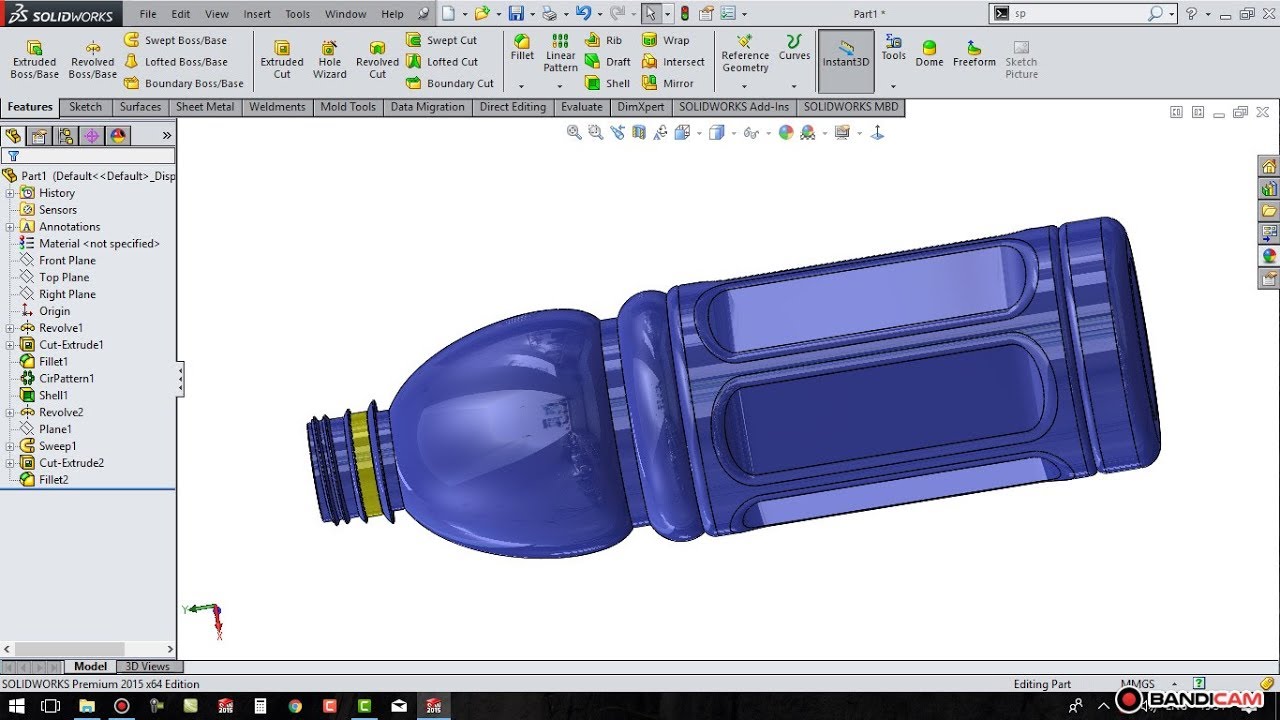The height and width of the screenshot is (720, 1280).
Task: Select the Extruded Boss/Base tool
Action: pos(34,60)
